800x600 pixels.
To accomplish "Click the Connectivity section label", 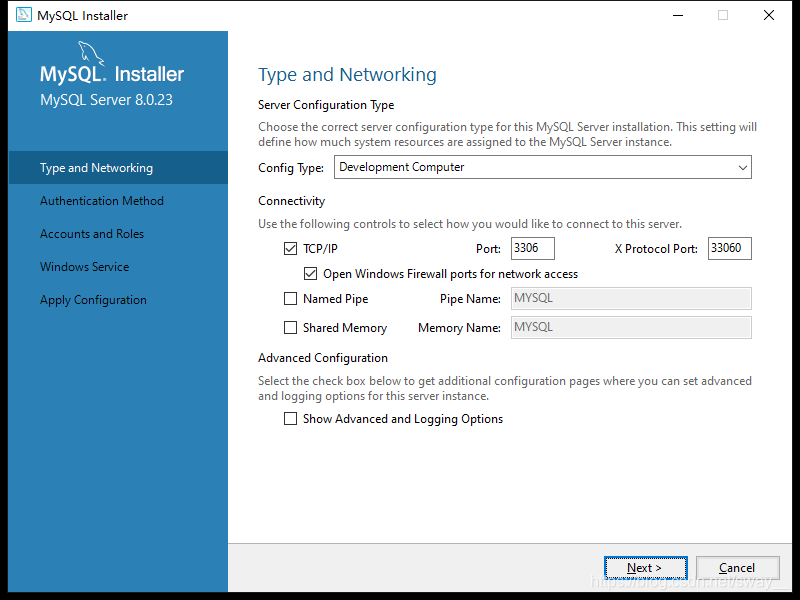I will click(291, 201).
